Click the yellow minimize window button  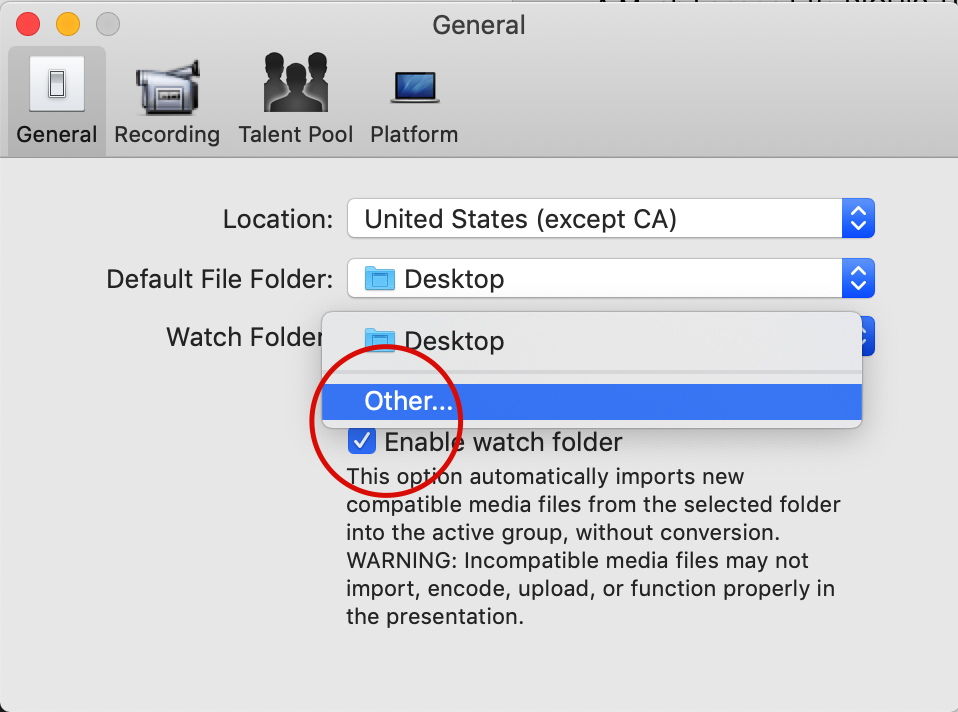[68, 25]
